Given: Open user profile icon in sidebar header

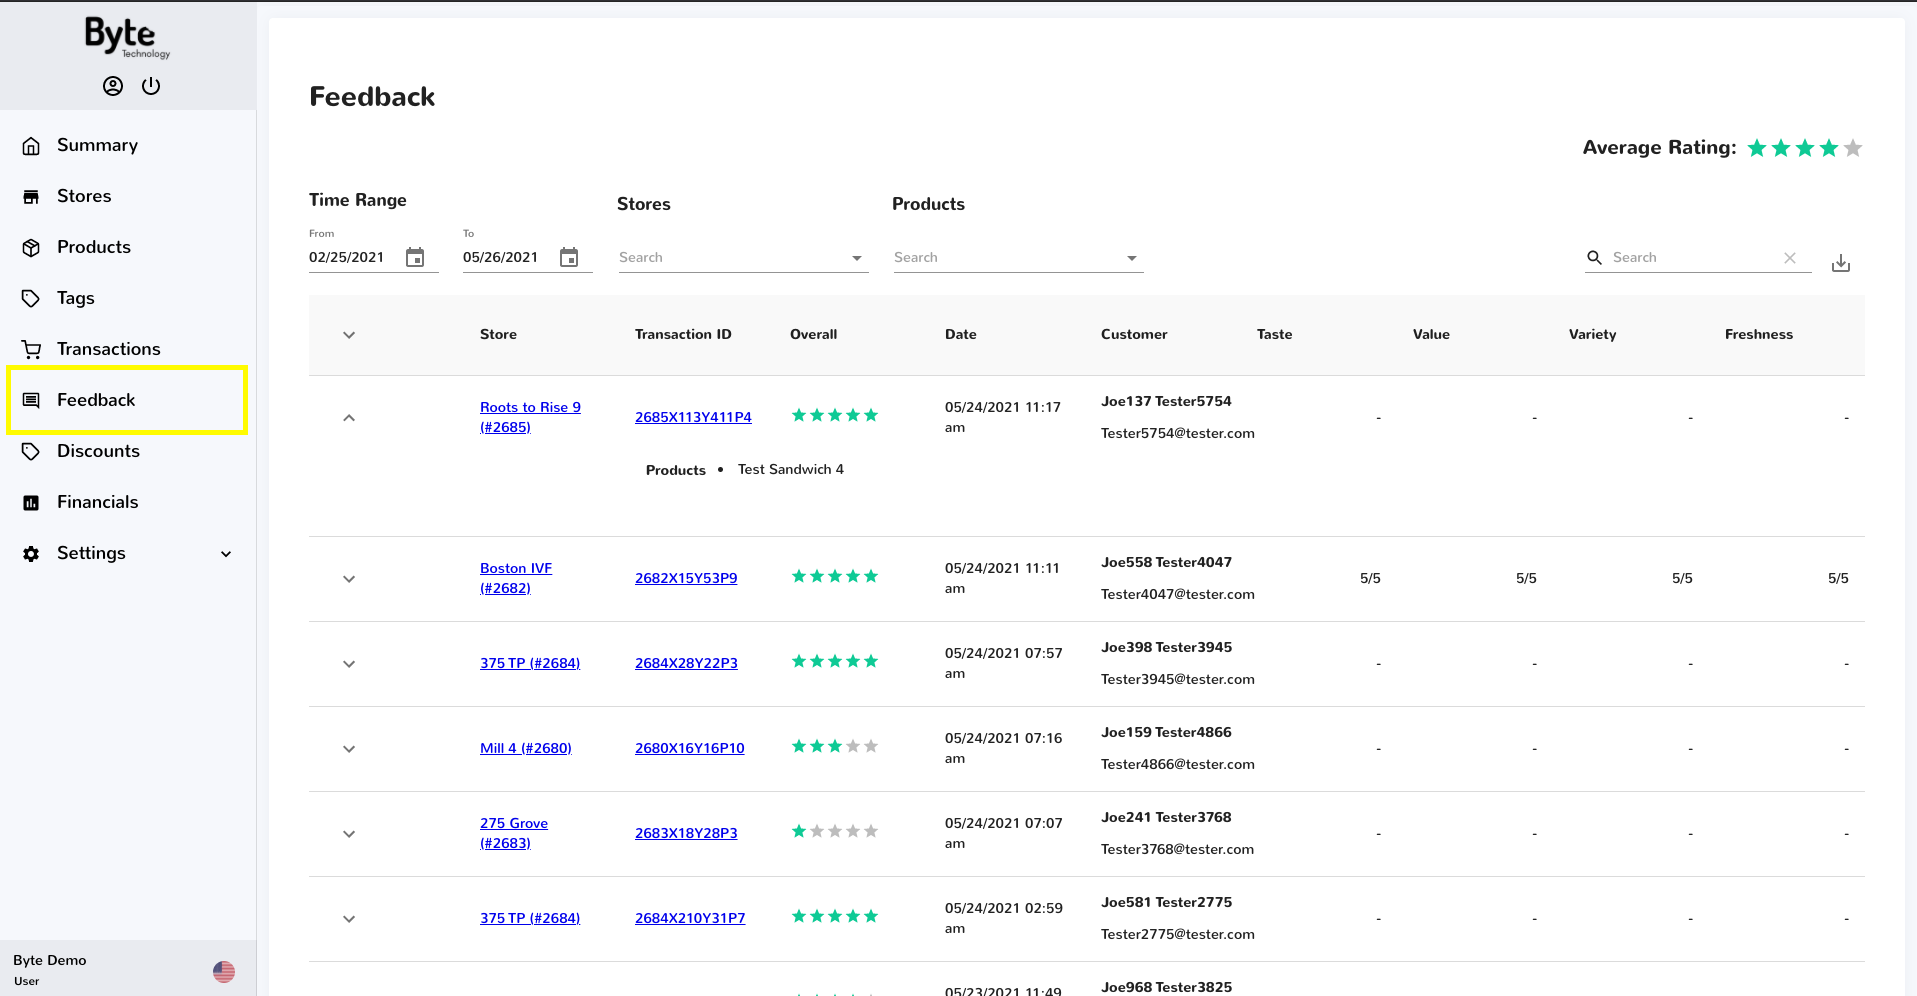Looking at the screenshot, I should pyautogui.click(x=113, y=86).
